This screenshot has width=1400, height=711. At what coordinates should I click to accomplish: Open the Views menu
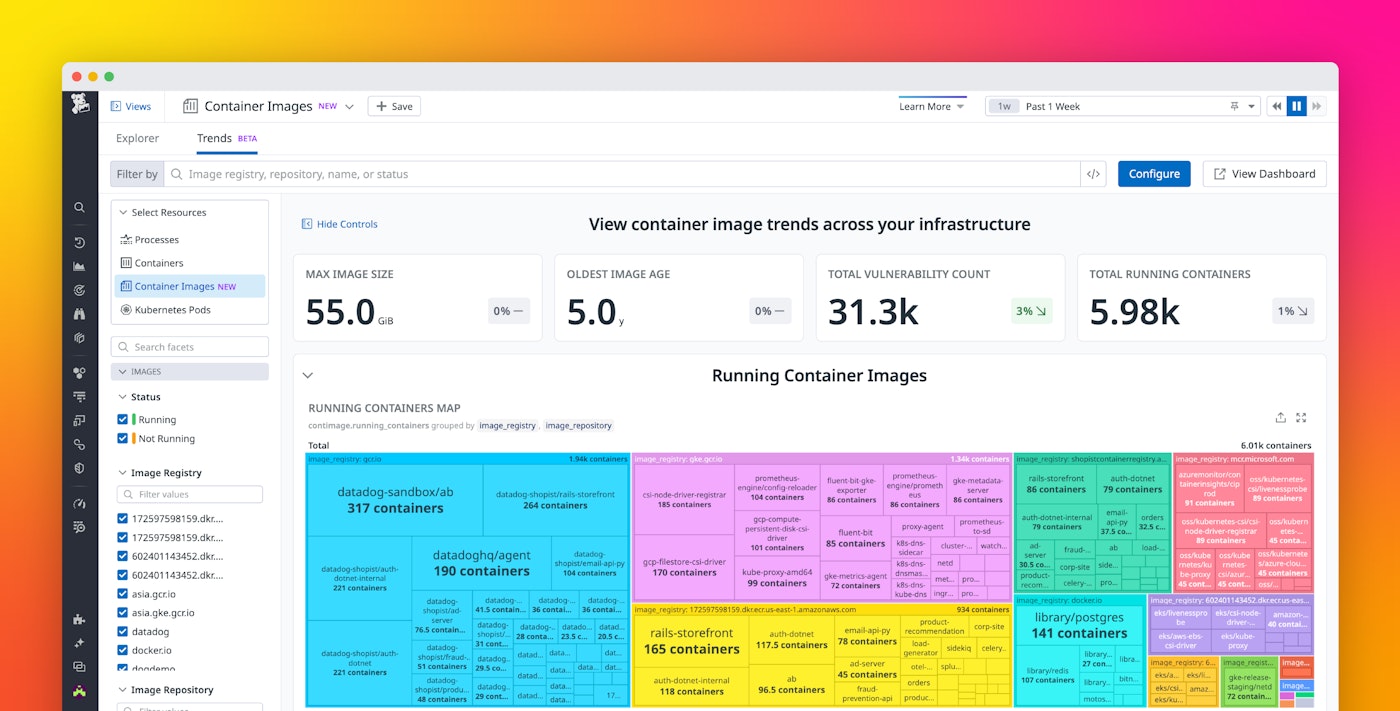pos(131,105)
